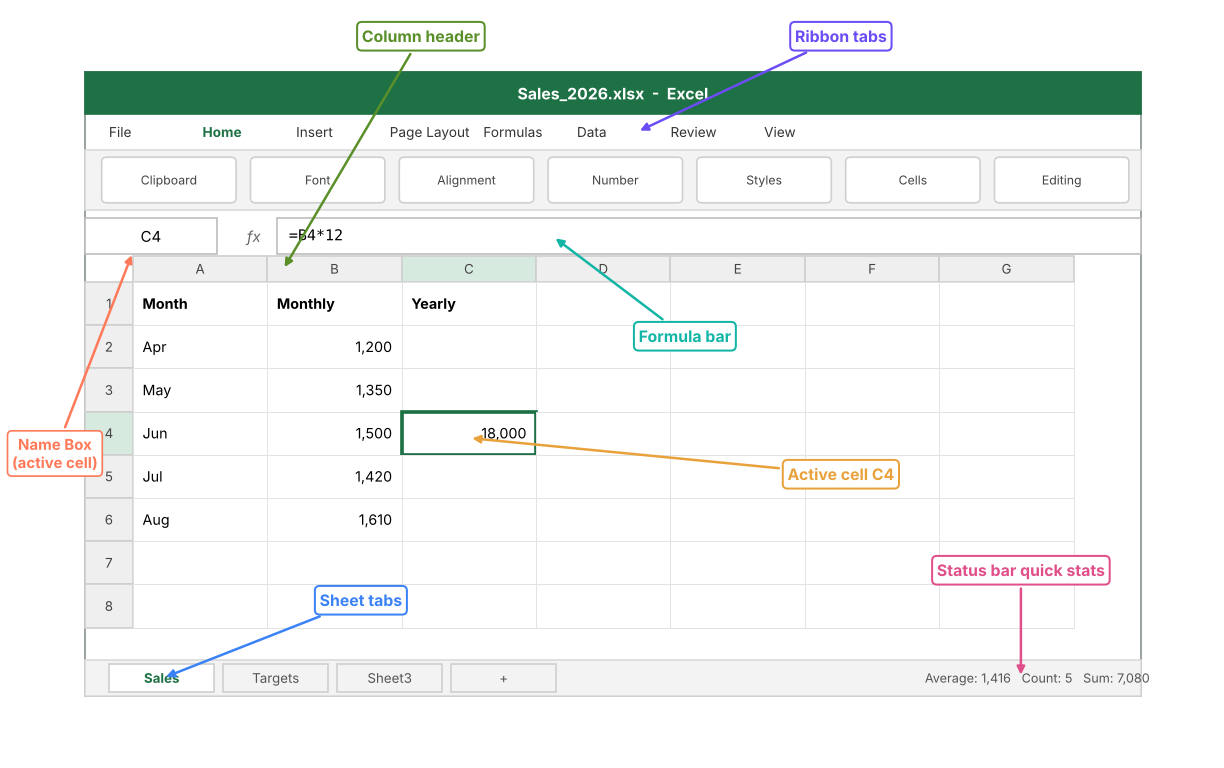The width and height of the screenshot is (1224, 768).
Task: Select column F header
Action: 872,269
